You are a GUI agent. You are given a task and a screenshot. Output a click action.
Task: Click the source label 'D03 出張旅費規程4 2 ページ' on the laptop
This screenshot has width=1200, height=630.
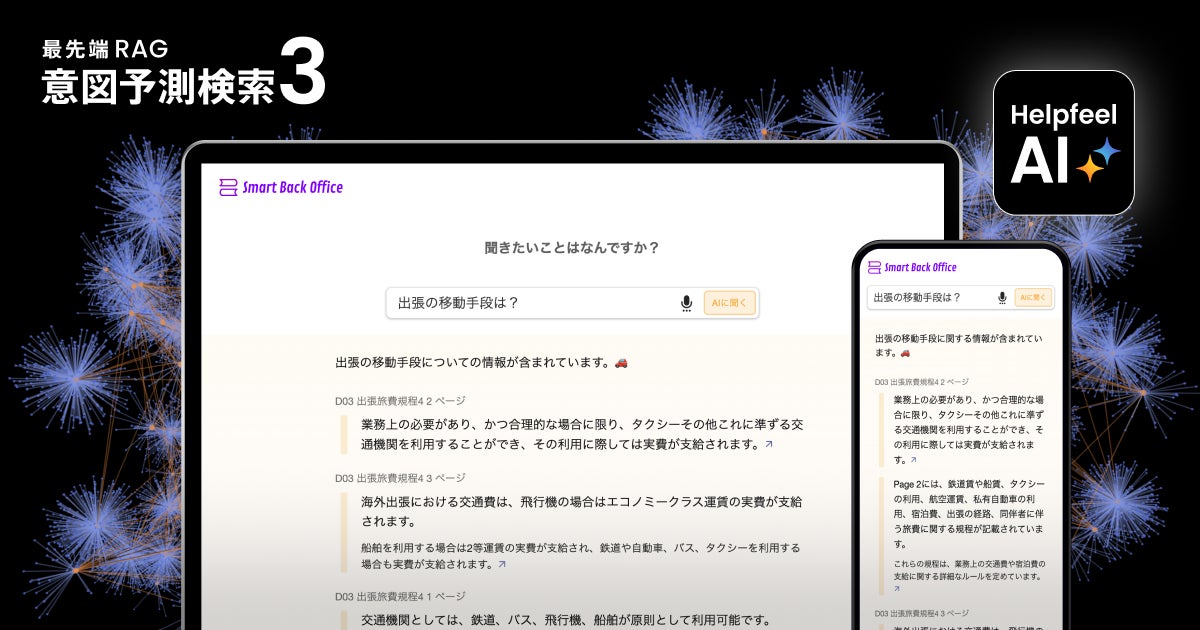pos(400,400)
